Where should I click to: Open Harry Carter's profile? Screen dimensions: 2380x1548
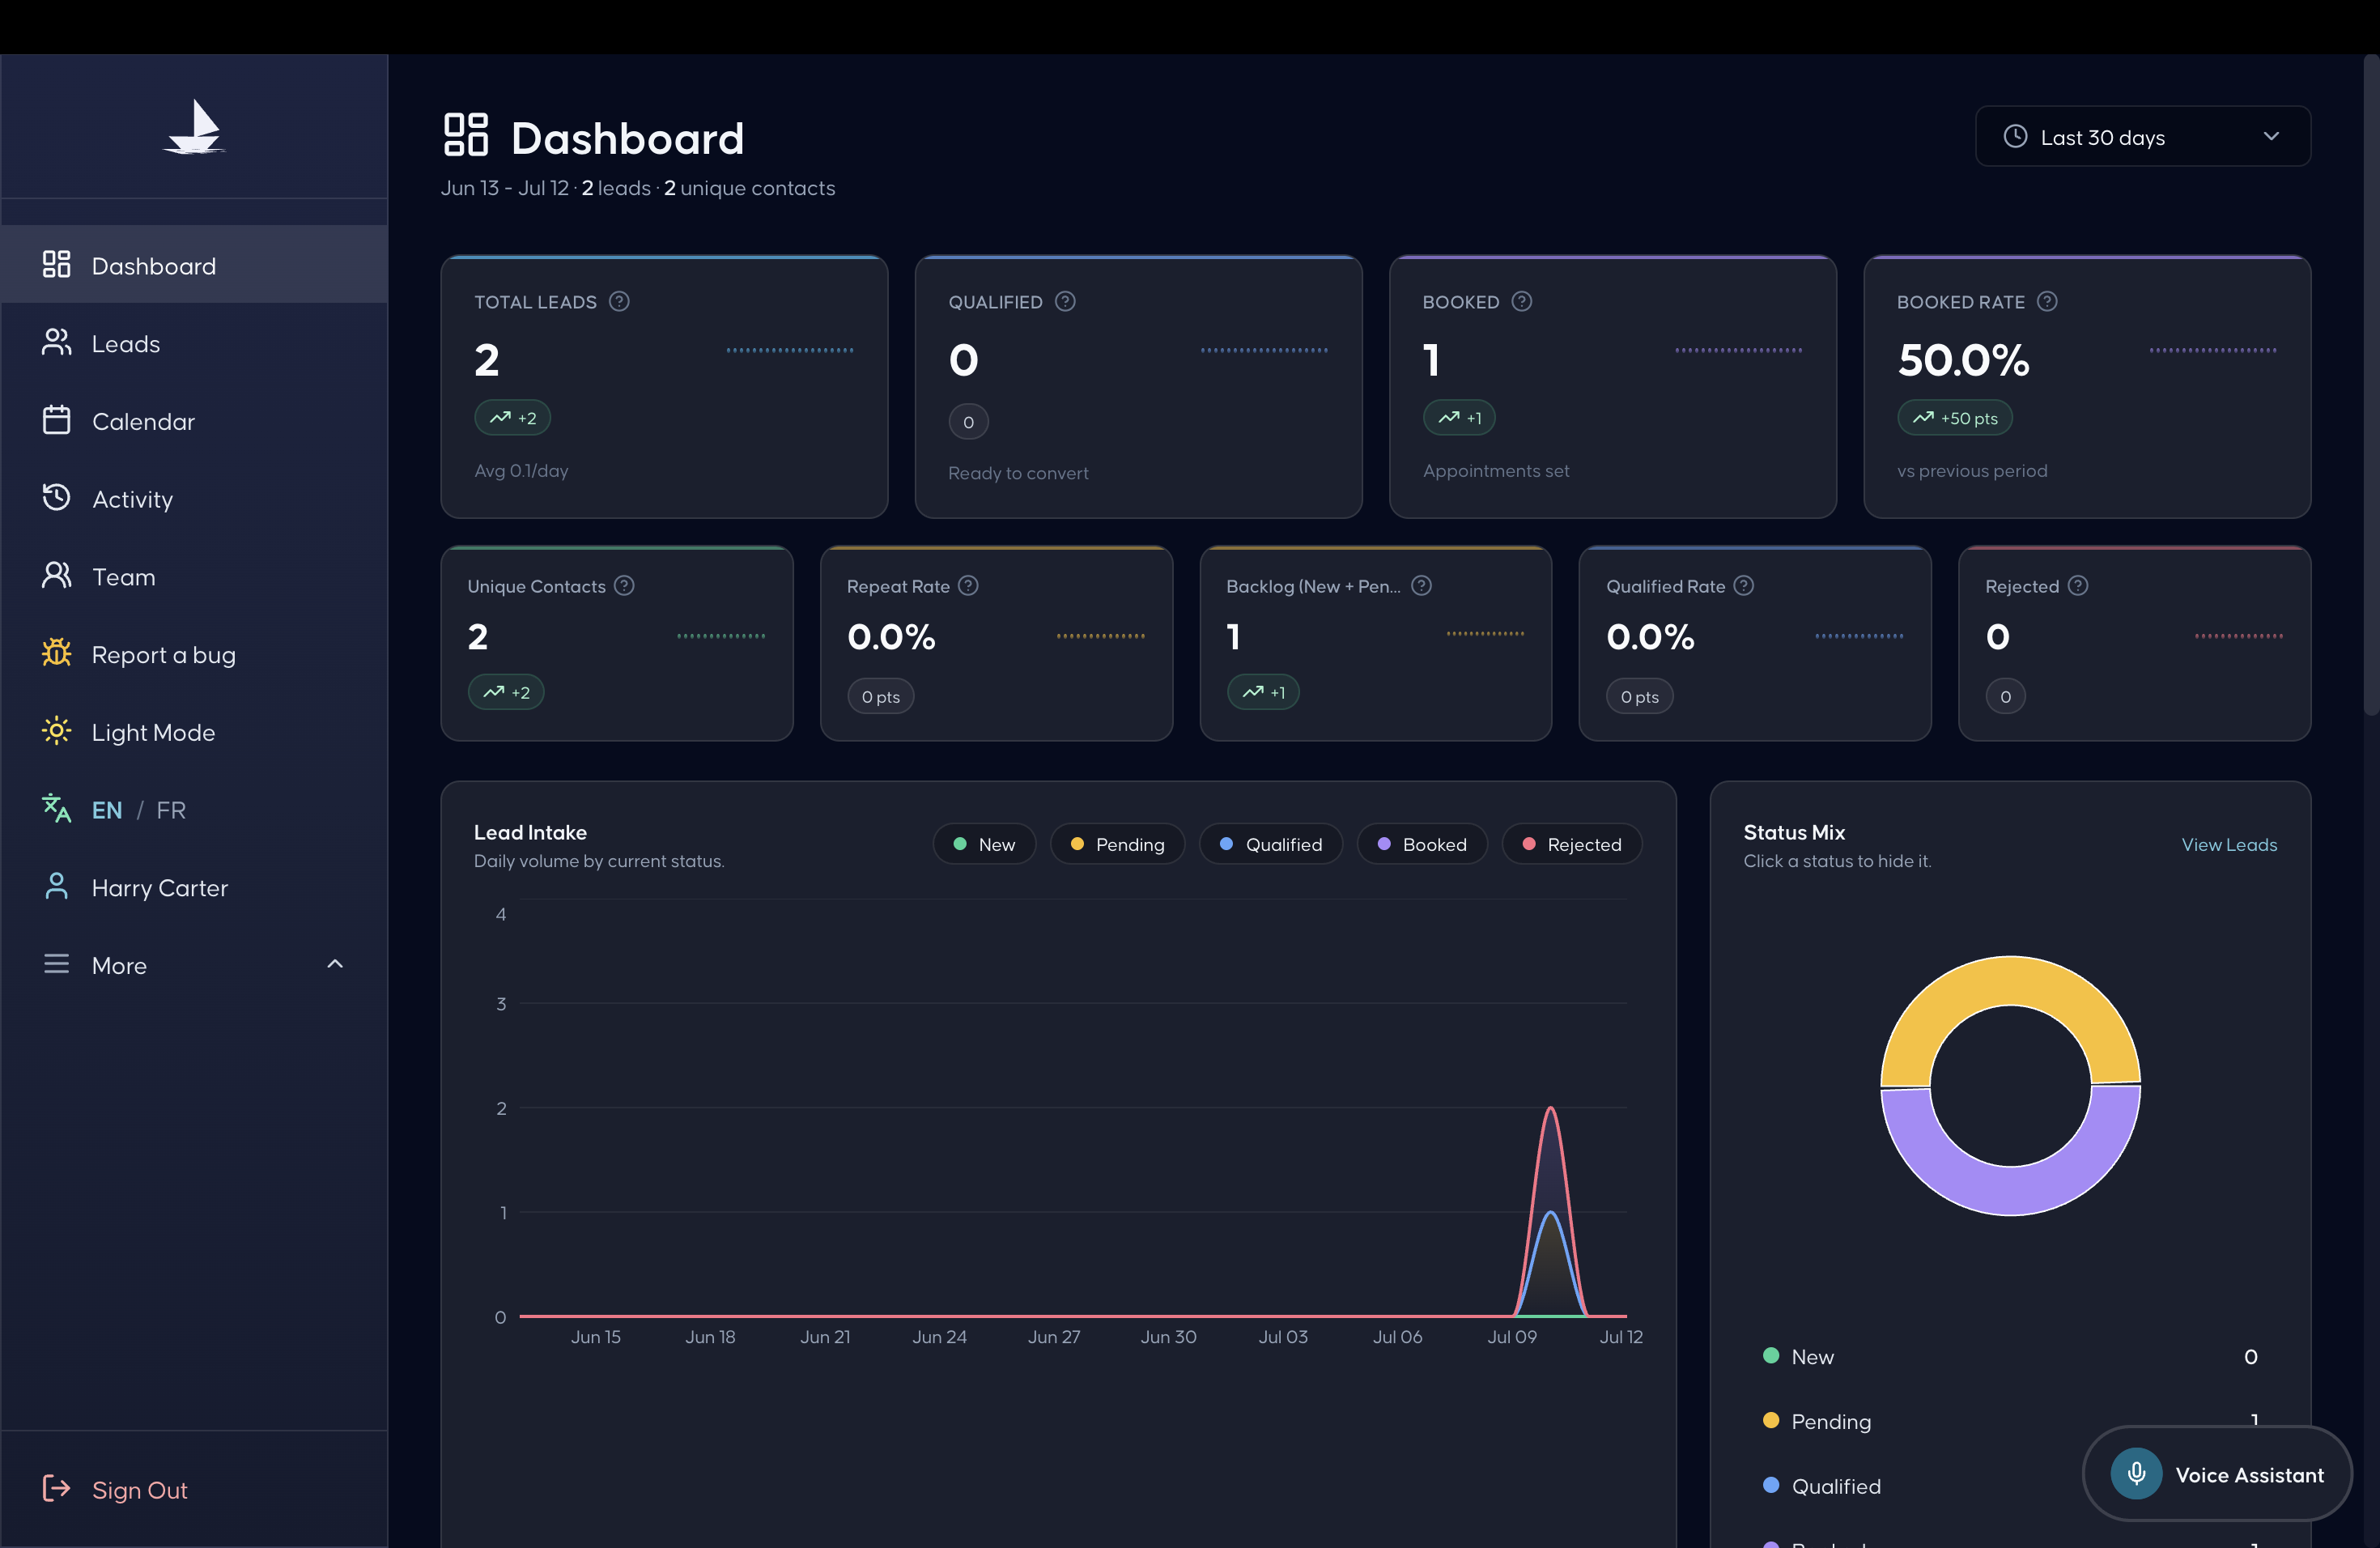pyautogui.click(x=194, y=887)
